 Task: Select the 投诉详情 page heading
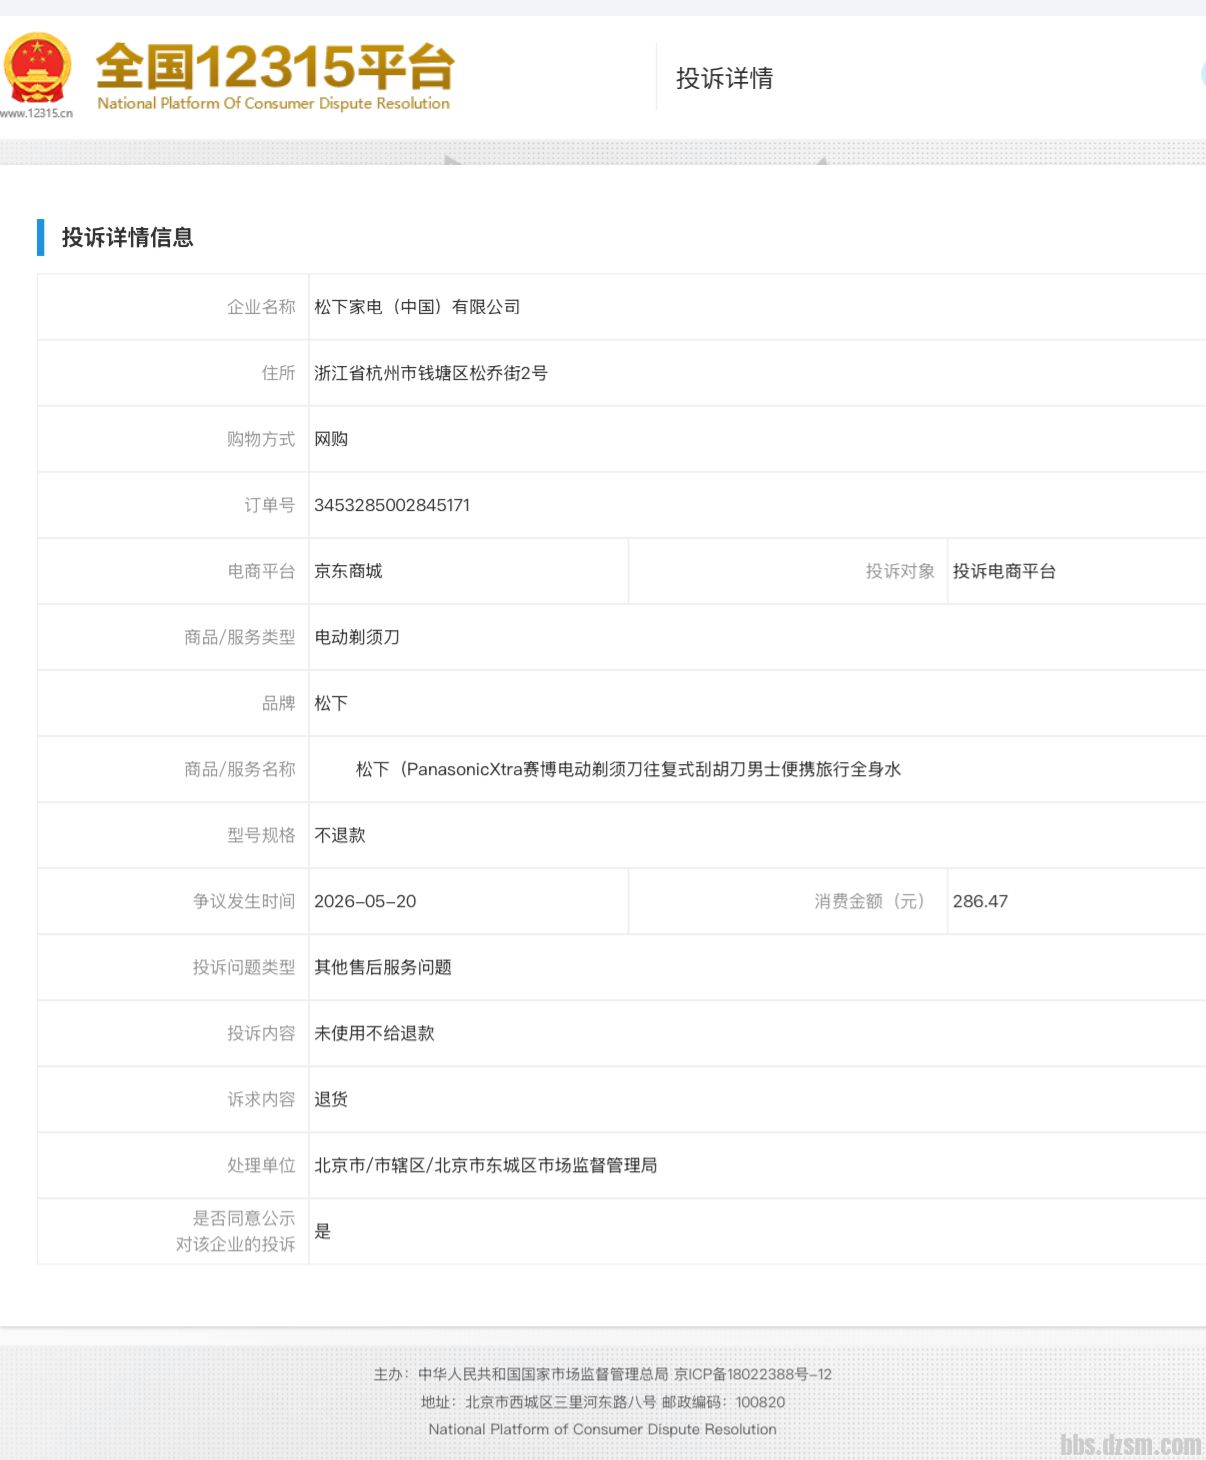click(x=724, y=78)
